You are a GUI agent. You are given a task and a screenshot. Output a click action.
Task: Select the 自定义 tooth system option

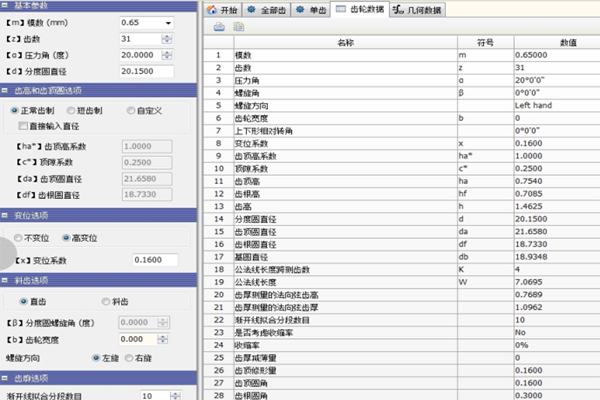[x=133, y=109]
